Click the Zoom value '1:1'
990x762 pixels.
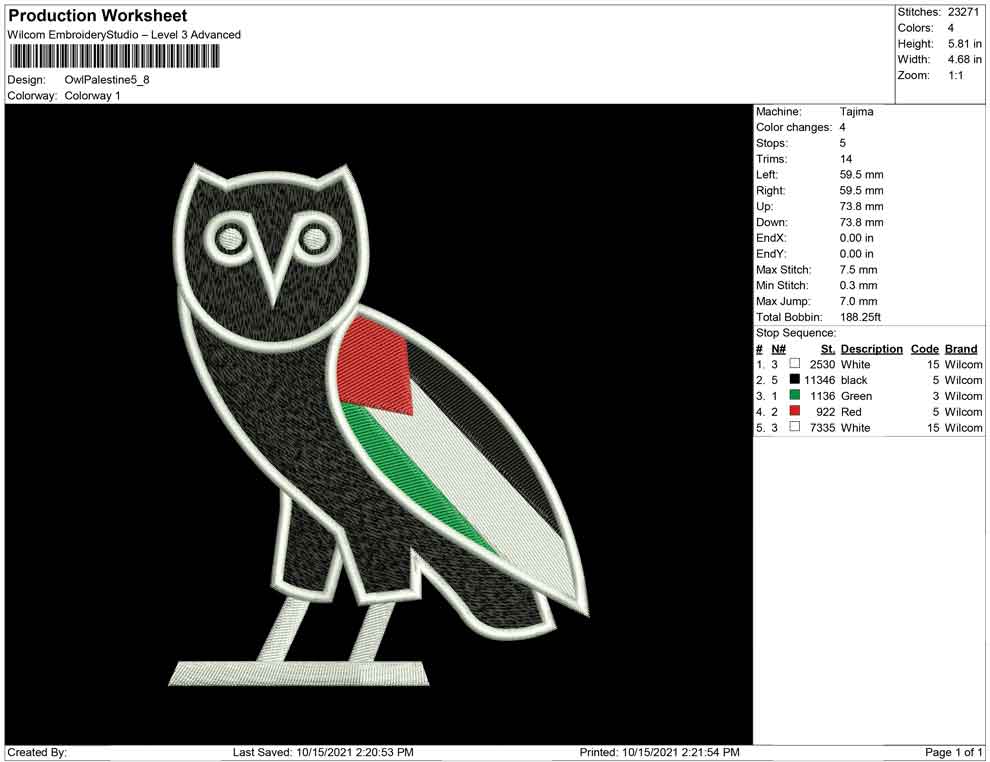click(x=955, y=75)
